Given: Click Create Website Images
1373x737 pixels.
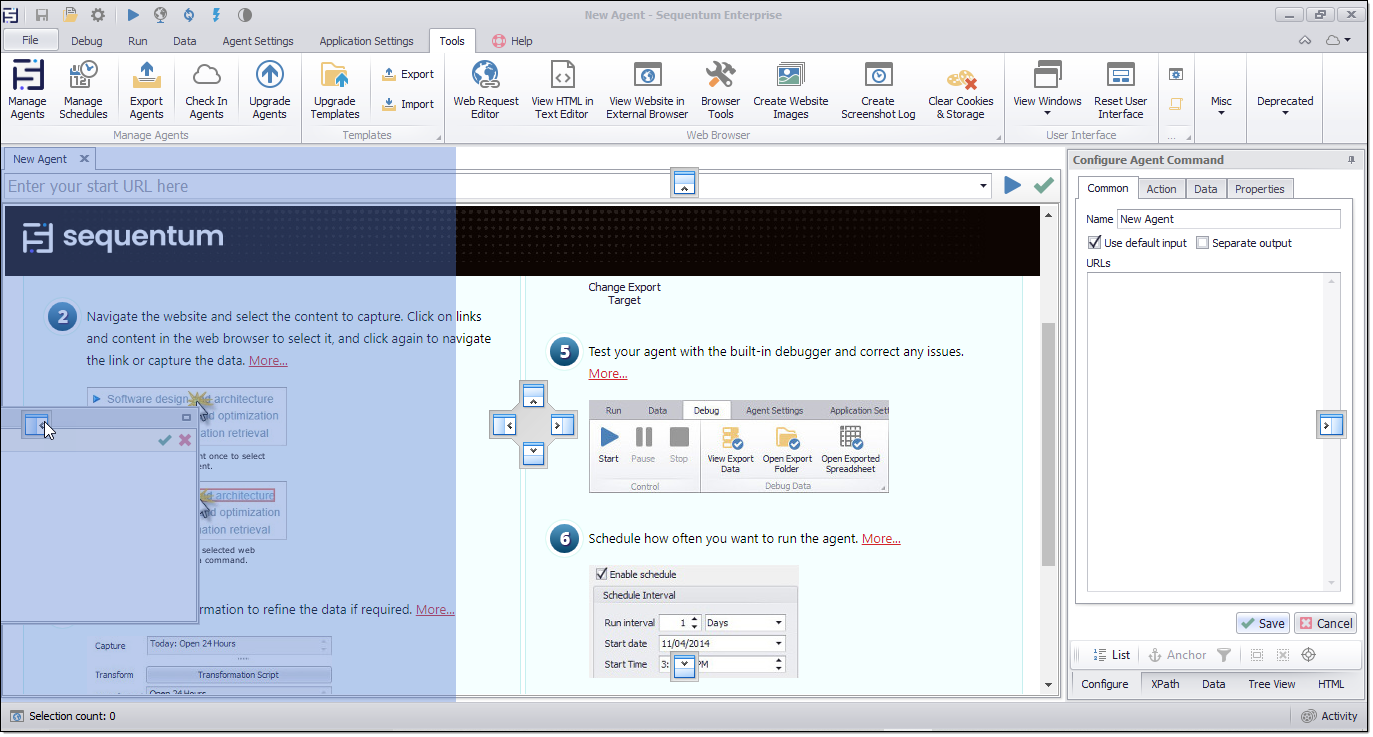Looking at the screenshot, I should [790, 89].
